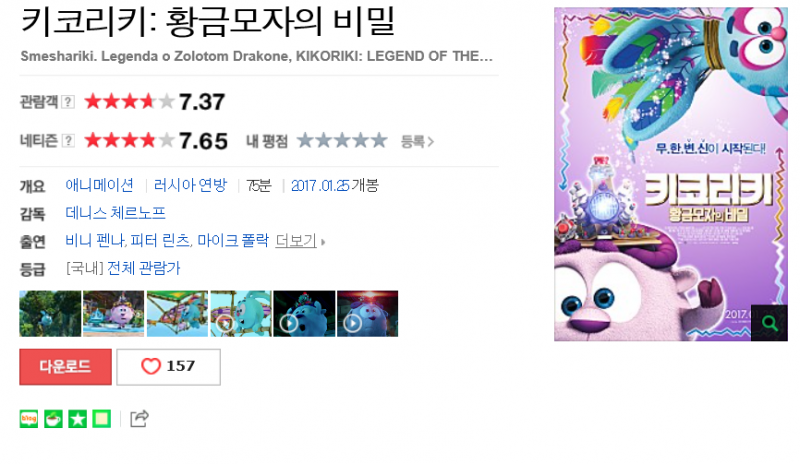
Task: Open director 데니스 체르노프 link
Action: pos(115,213)
